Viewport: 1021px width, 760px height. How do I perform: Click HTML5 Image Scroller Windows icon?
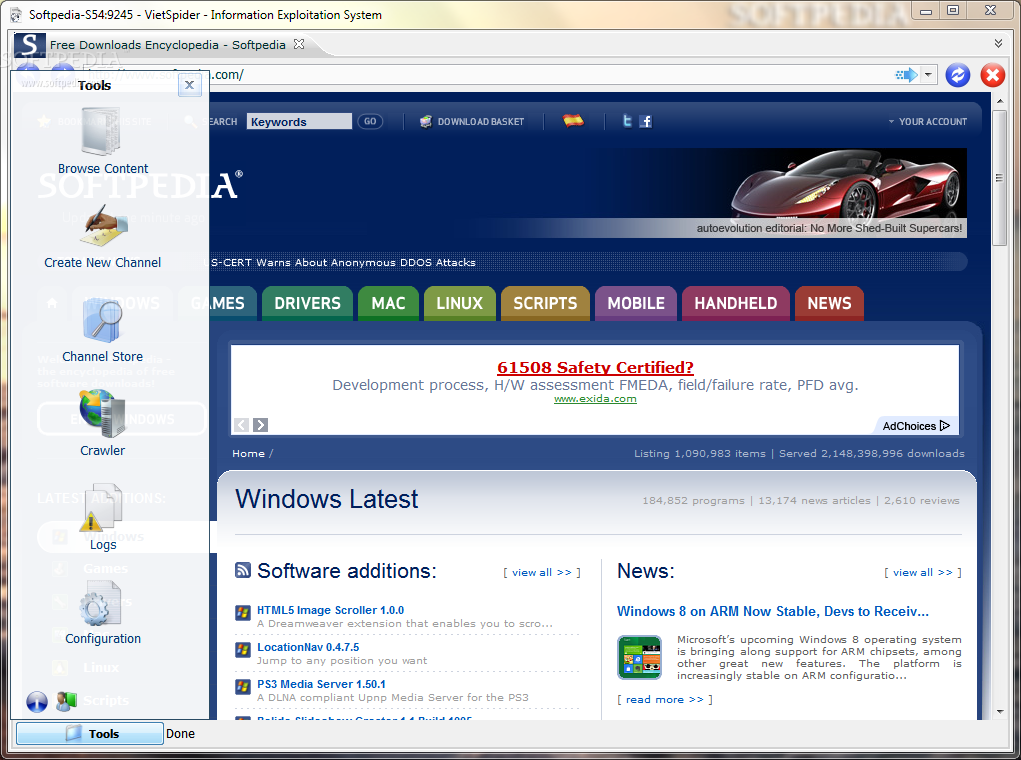tap(243, 612)
